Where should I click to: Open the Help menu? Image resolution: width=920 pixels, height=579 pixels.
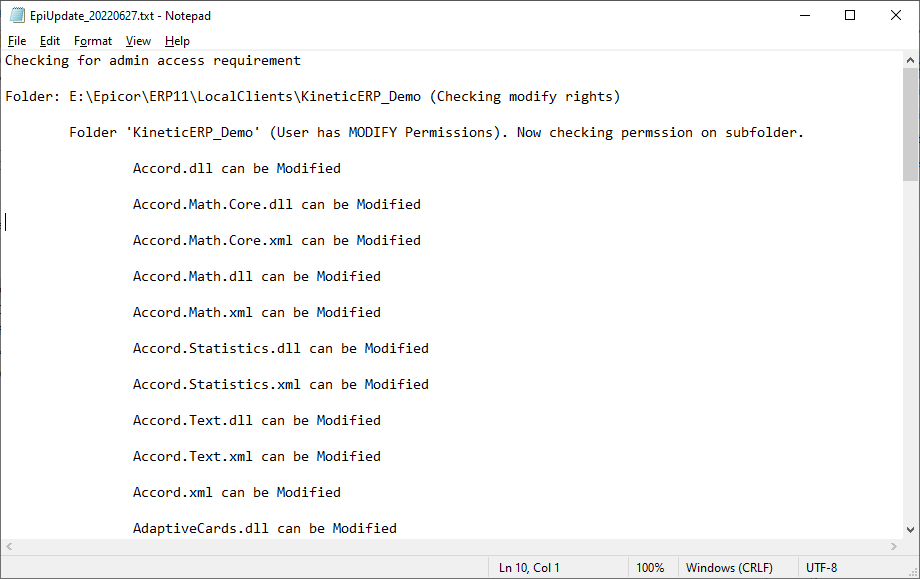tap(177, 41)
